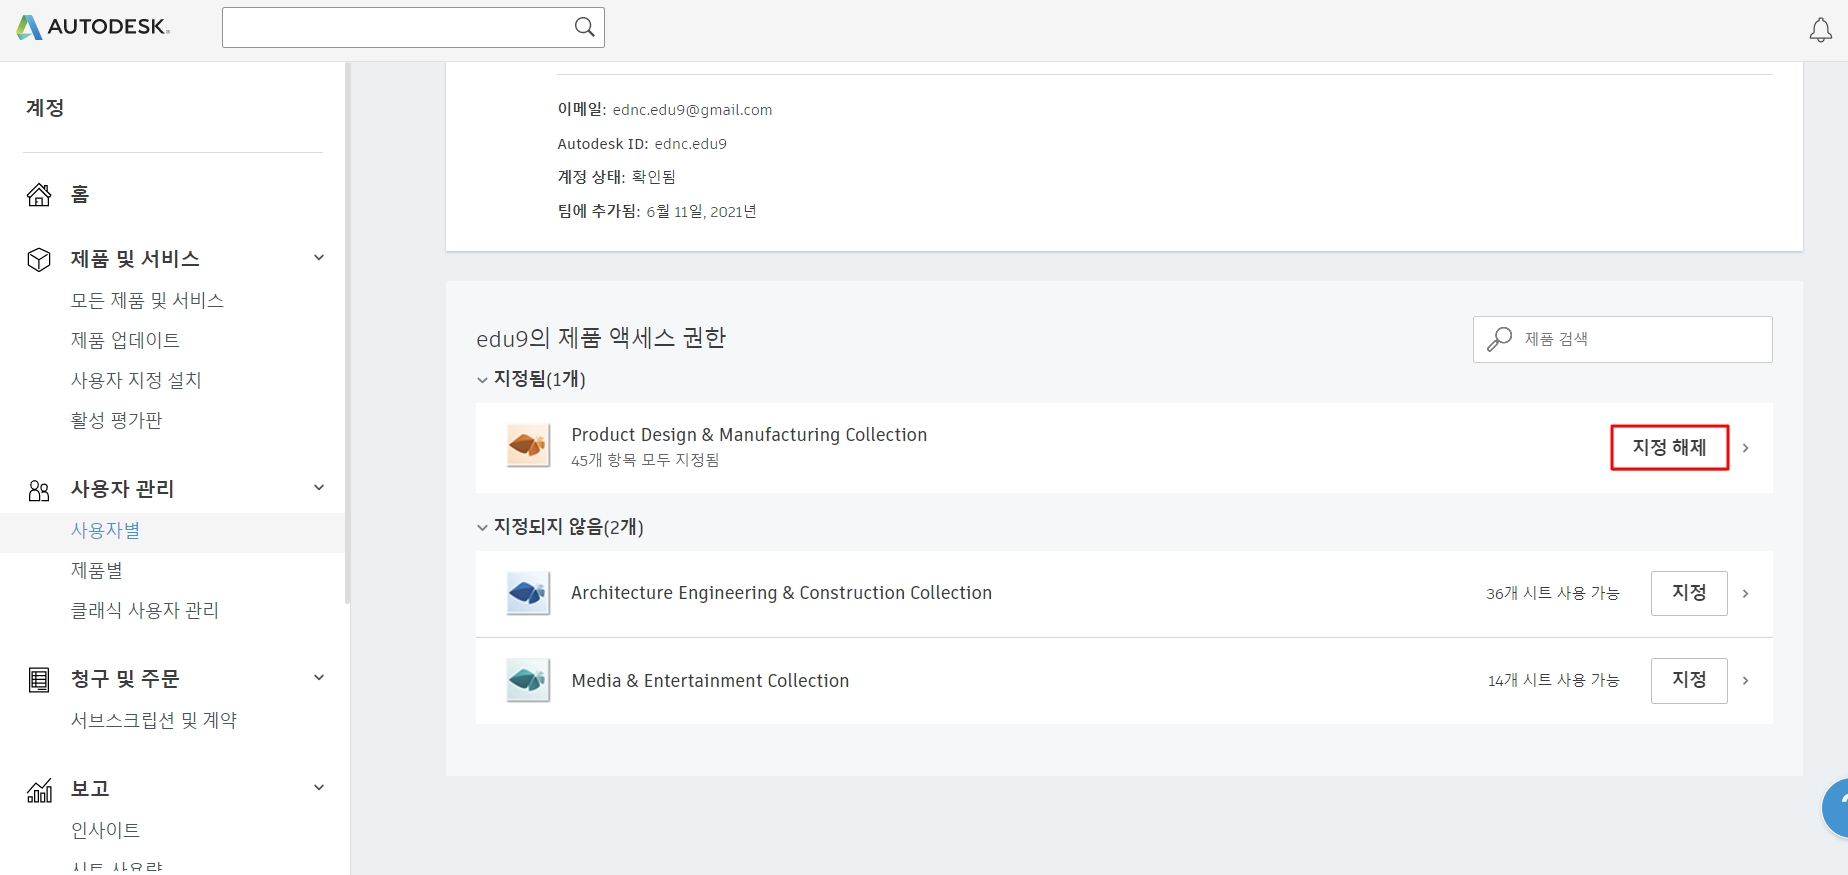1848x875 pixels.
Task: Click Media & Entertainment Collection name
Action: 710,681
